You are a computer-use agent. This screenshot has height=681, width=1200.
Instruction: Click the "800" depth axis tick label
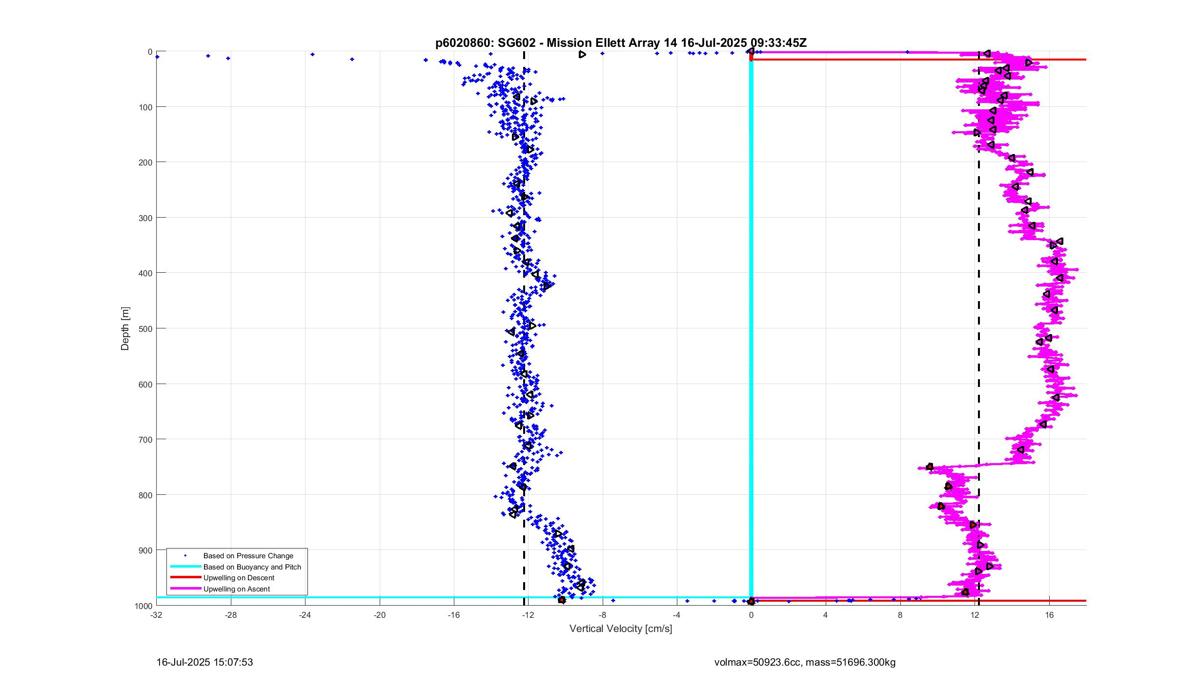[144, 495]
